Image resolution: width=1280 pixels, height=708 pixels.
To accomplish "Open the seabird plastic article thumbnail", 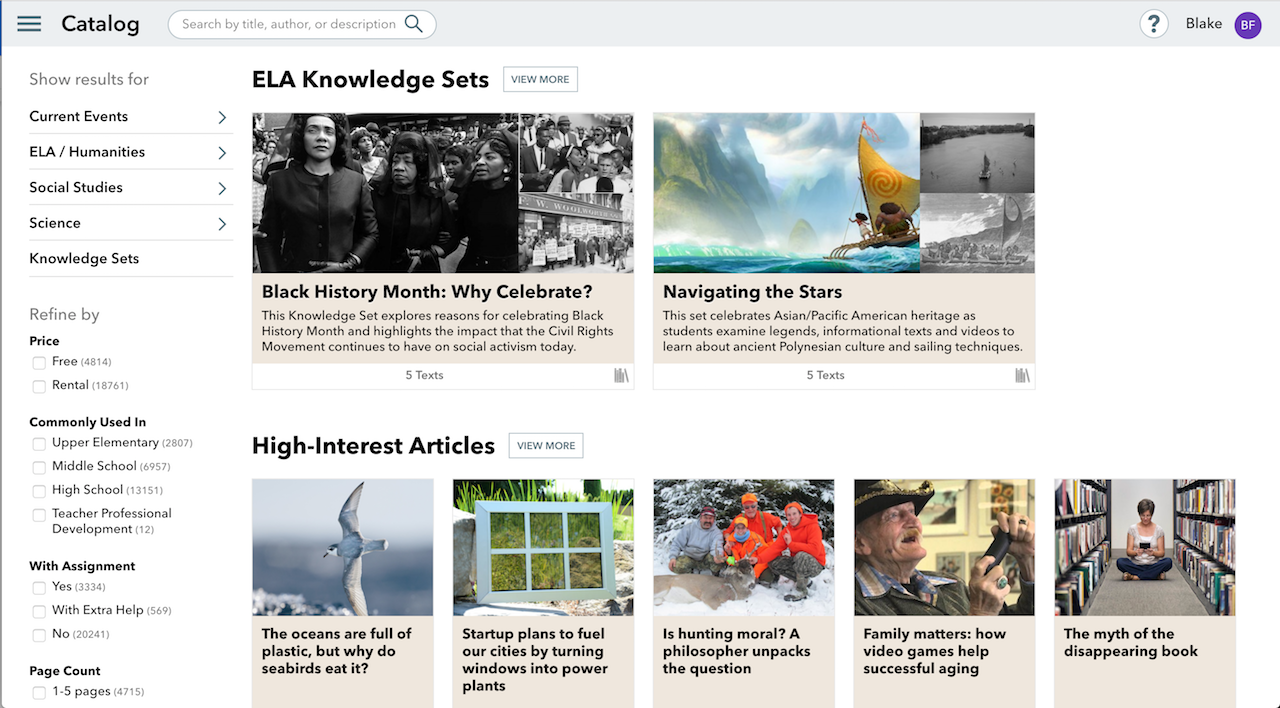I will (x=343, y=547).
